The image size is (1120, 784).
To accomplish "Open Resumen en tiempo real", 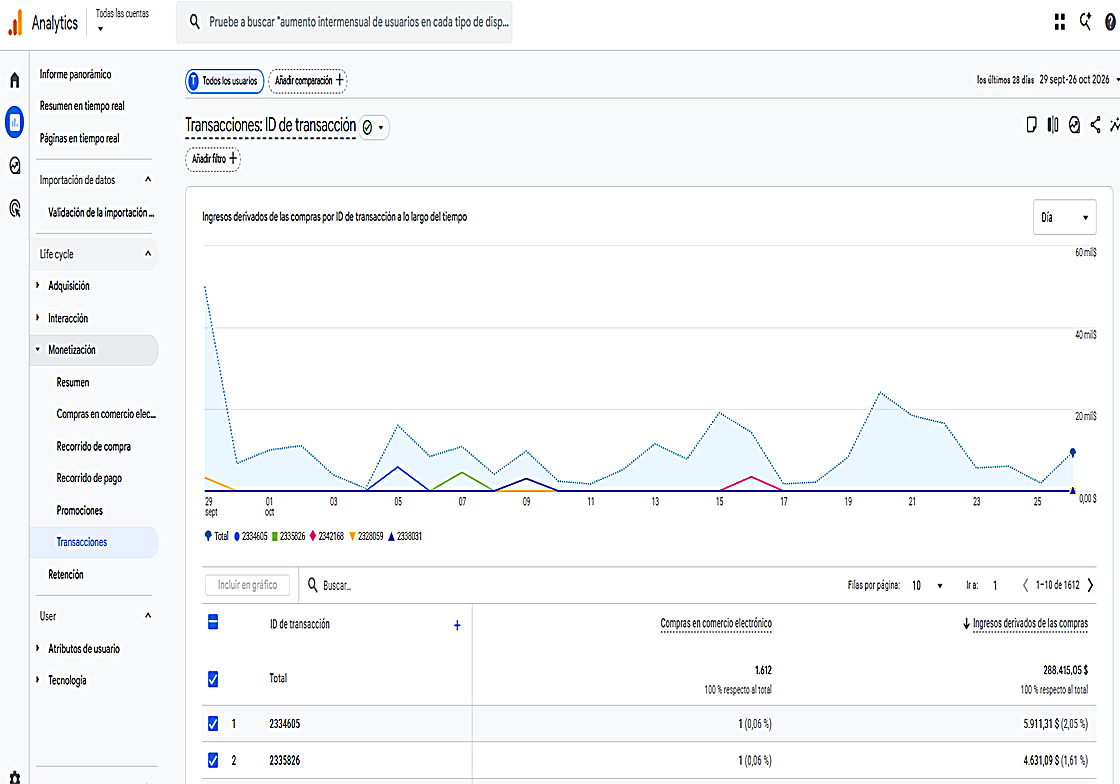I will click(81, 106).
